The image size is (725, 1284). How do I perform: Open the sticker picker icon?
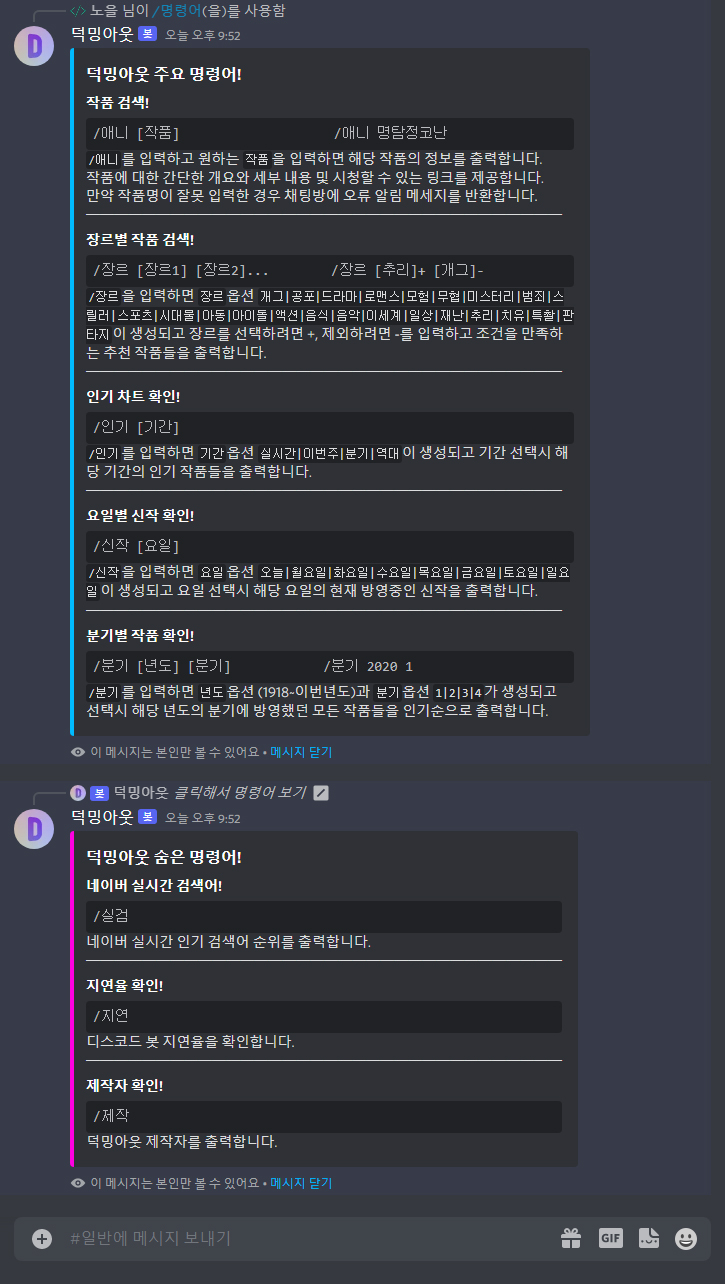click(x=648, y=1238)
